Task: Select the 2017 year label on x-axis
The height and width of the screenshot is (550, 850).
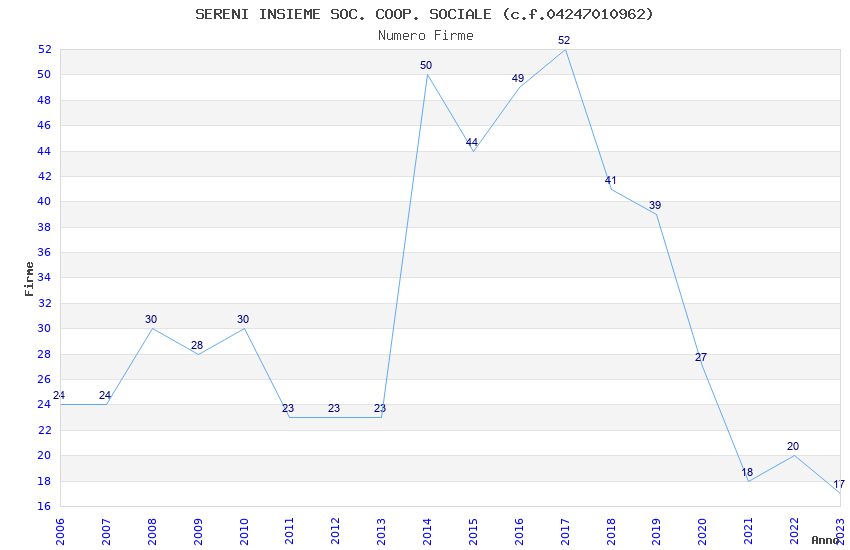Action: pos(565,531)
